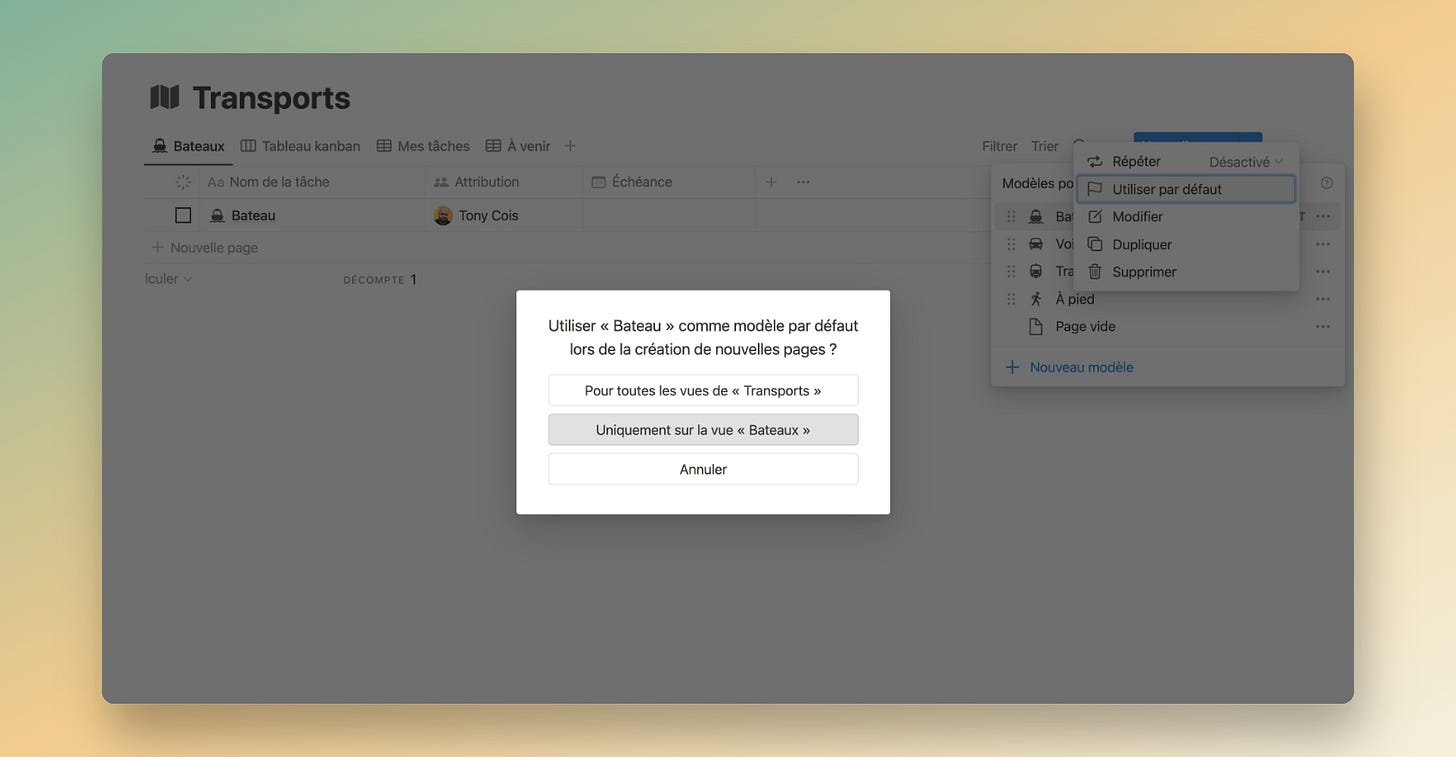Switch to the Tableau kanban tab
This screenshot has height=757, width=1456.
tap(300, 146)
